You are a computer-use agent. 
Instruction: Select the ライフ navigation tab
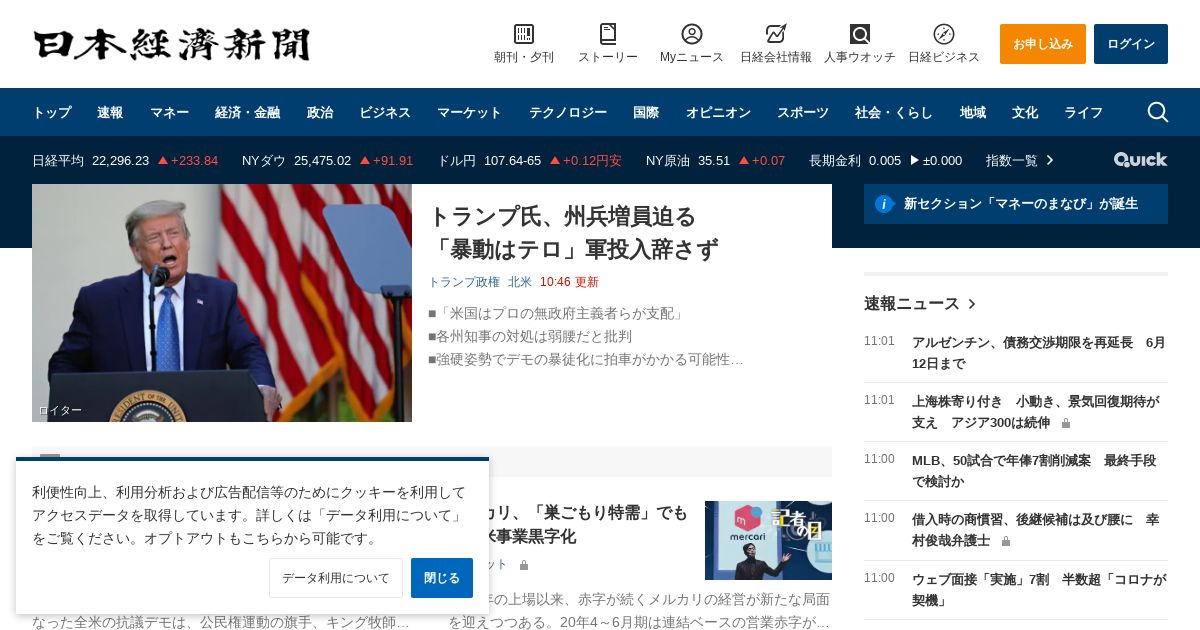click(x=1084, y=112)
